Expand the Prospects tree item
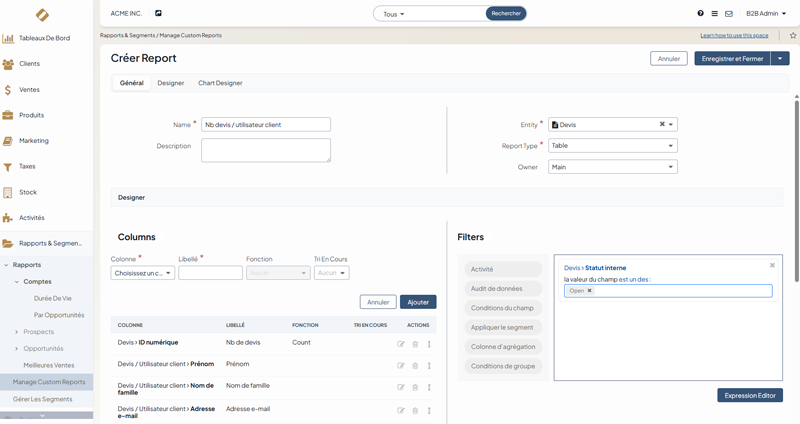 click(17, 332)
